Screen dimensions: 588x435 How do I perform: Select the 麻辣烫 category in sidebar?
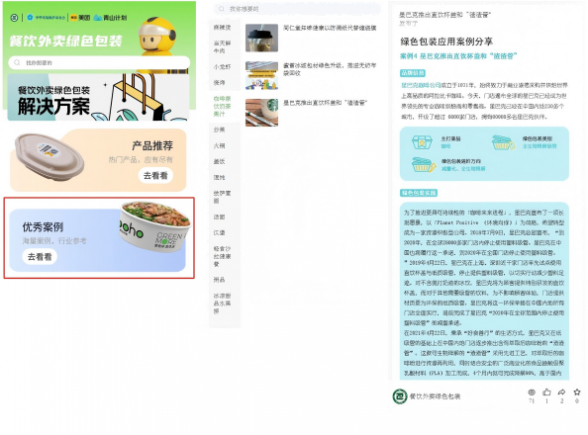(222, 27)
